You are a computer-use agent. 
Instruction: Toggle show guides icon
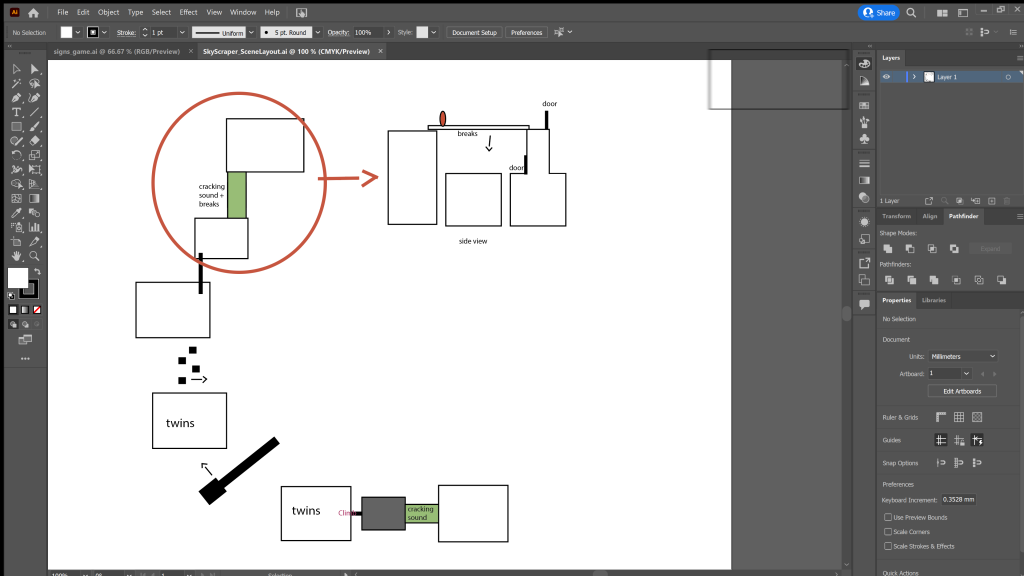point(940,440)
